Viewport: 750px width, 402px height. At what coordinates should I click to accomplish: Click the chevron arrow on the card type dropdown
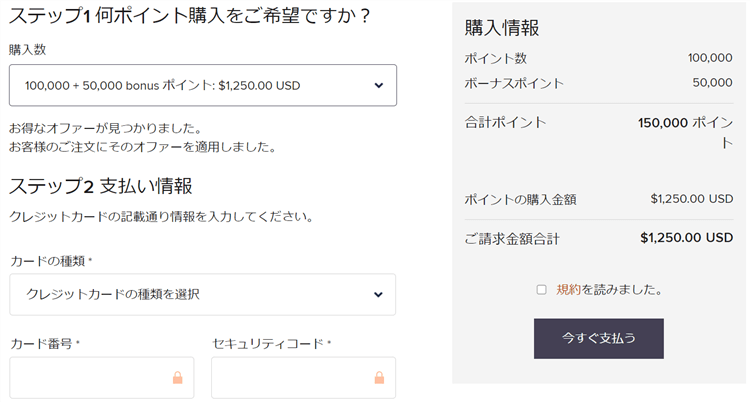coord(379,294)
